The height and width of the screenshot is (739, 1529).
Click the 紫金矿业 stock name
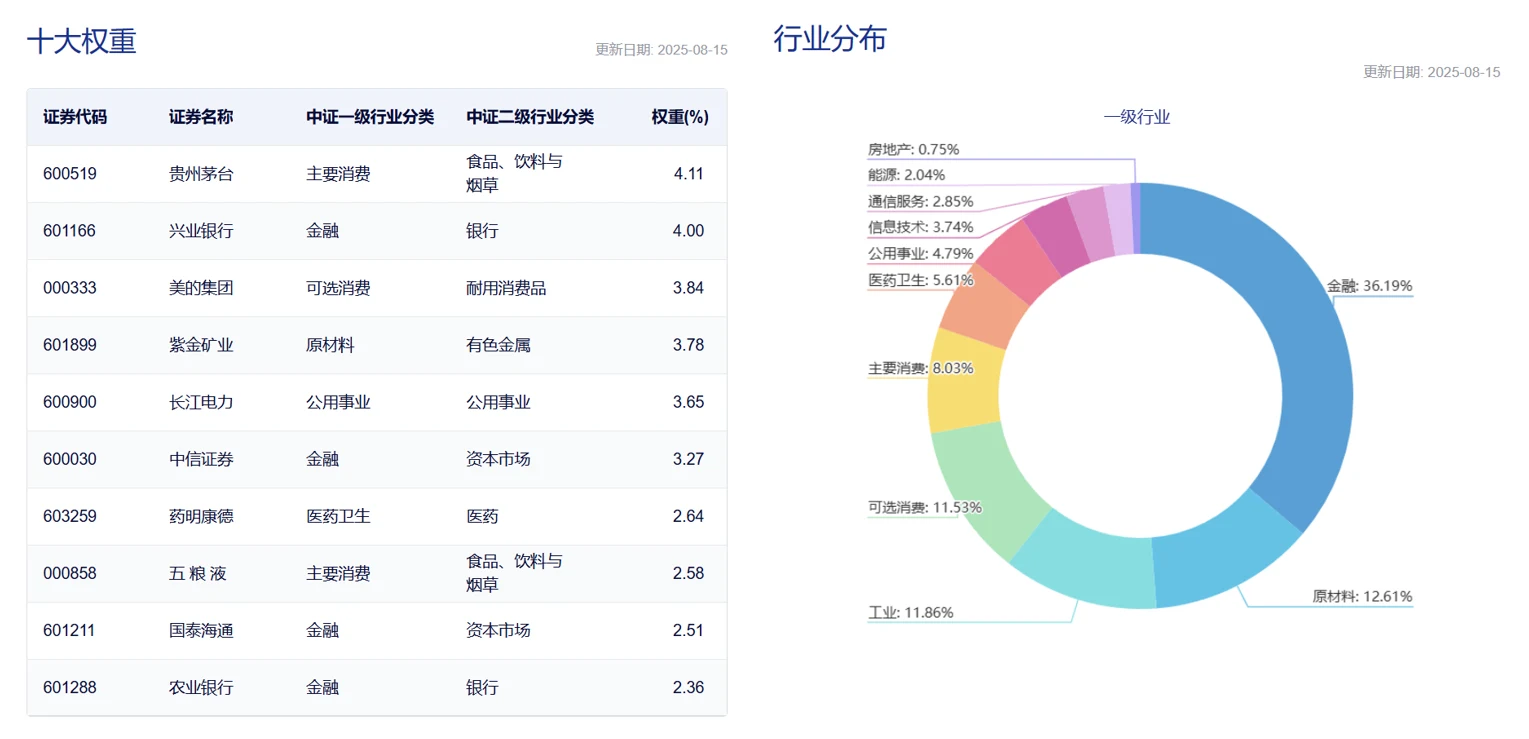point(201,345)
